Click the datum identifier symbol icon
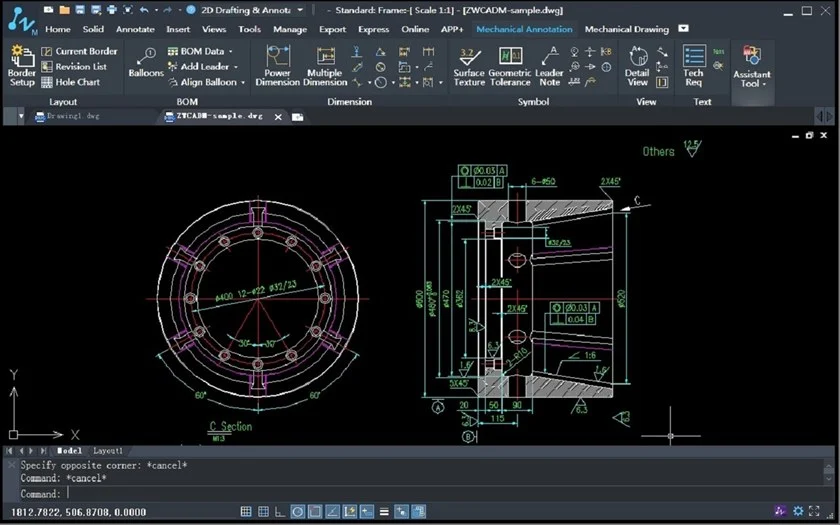 tap(574, 51)
